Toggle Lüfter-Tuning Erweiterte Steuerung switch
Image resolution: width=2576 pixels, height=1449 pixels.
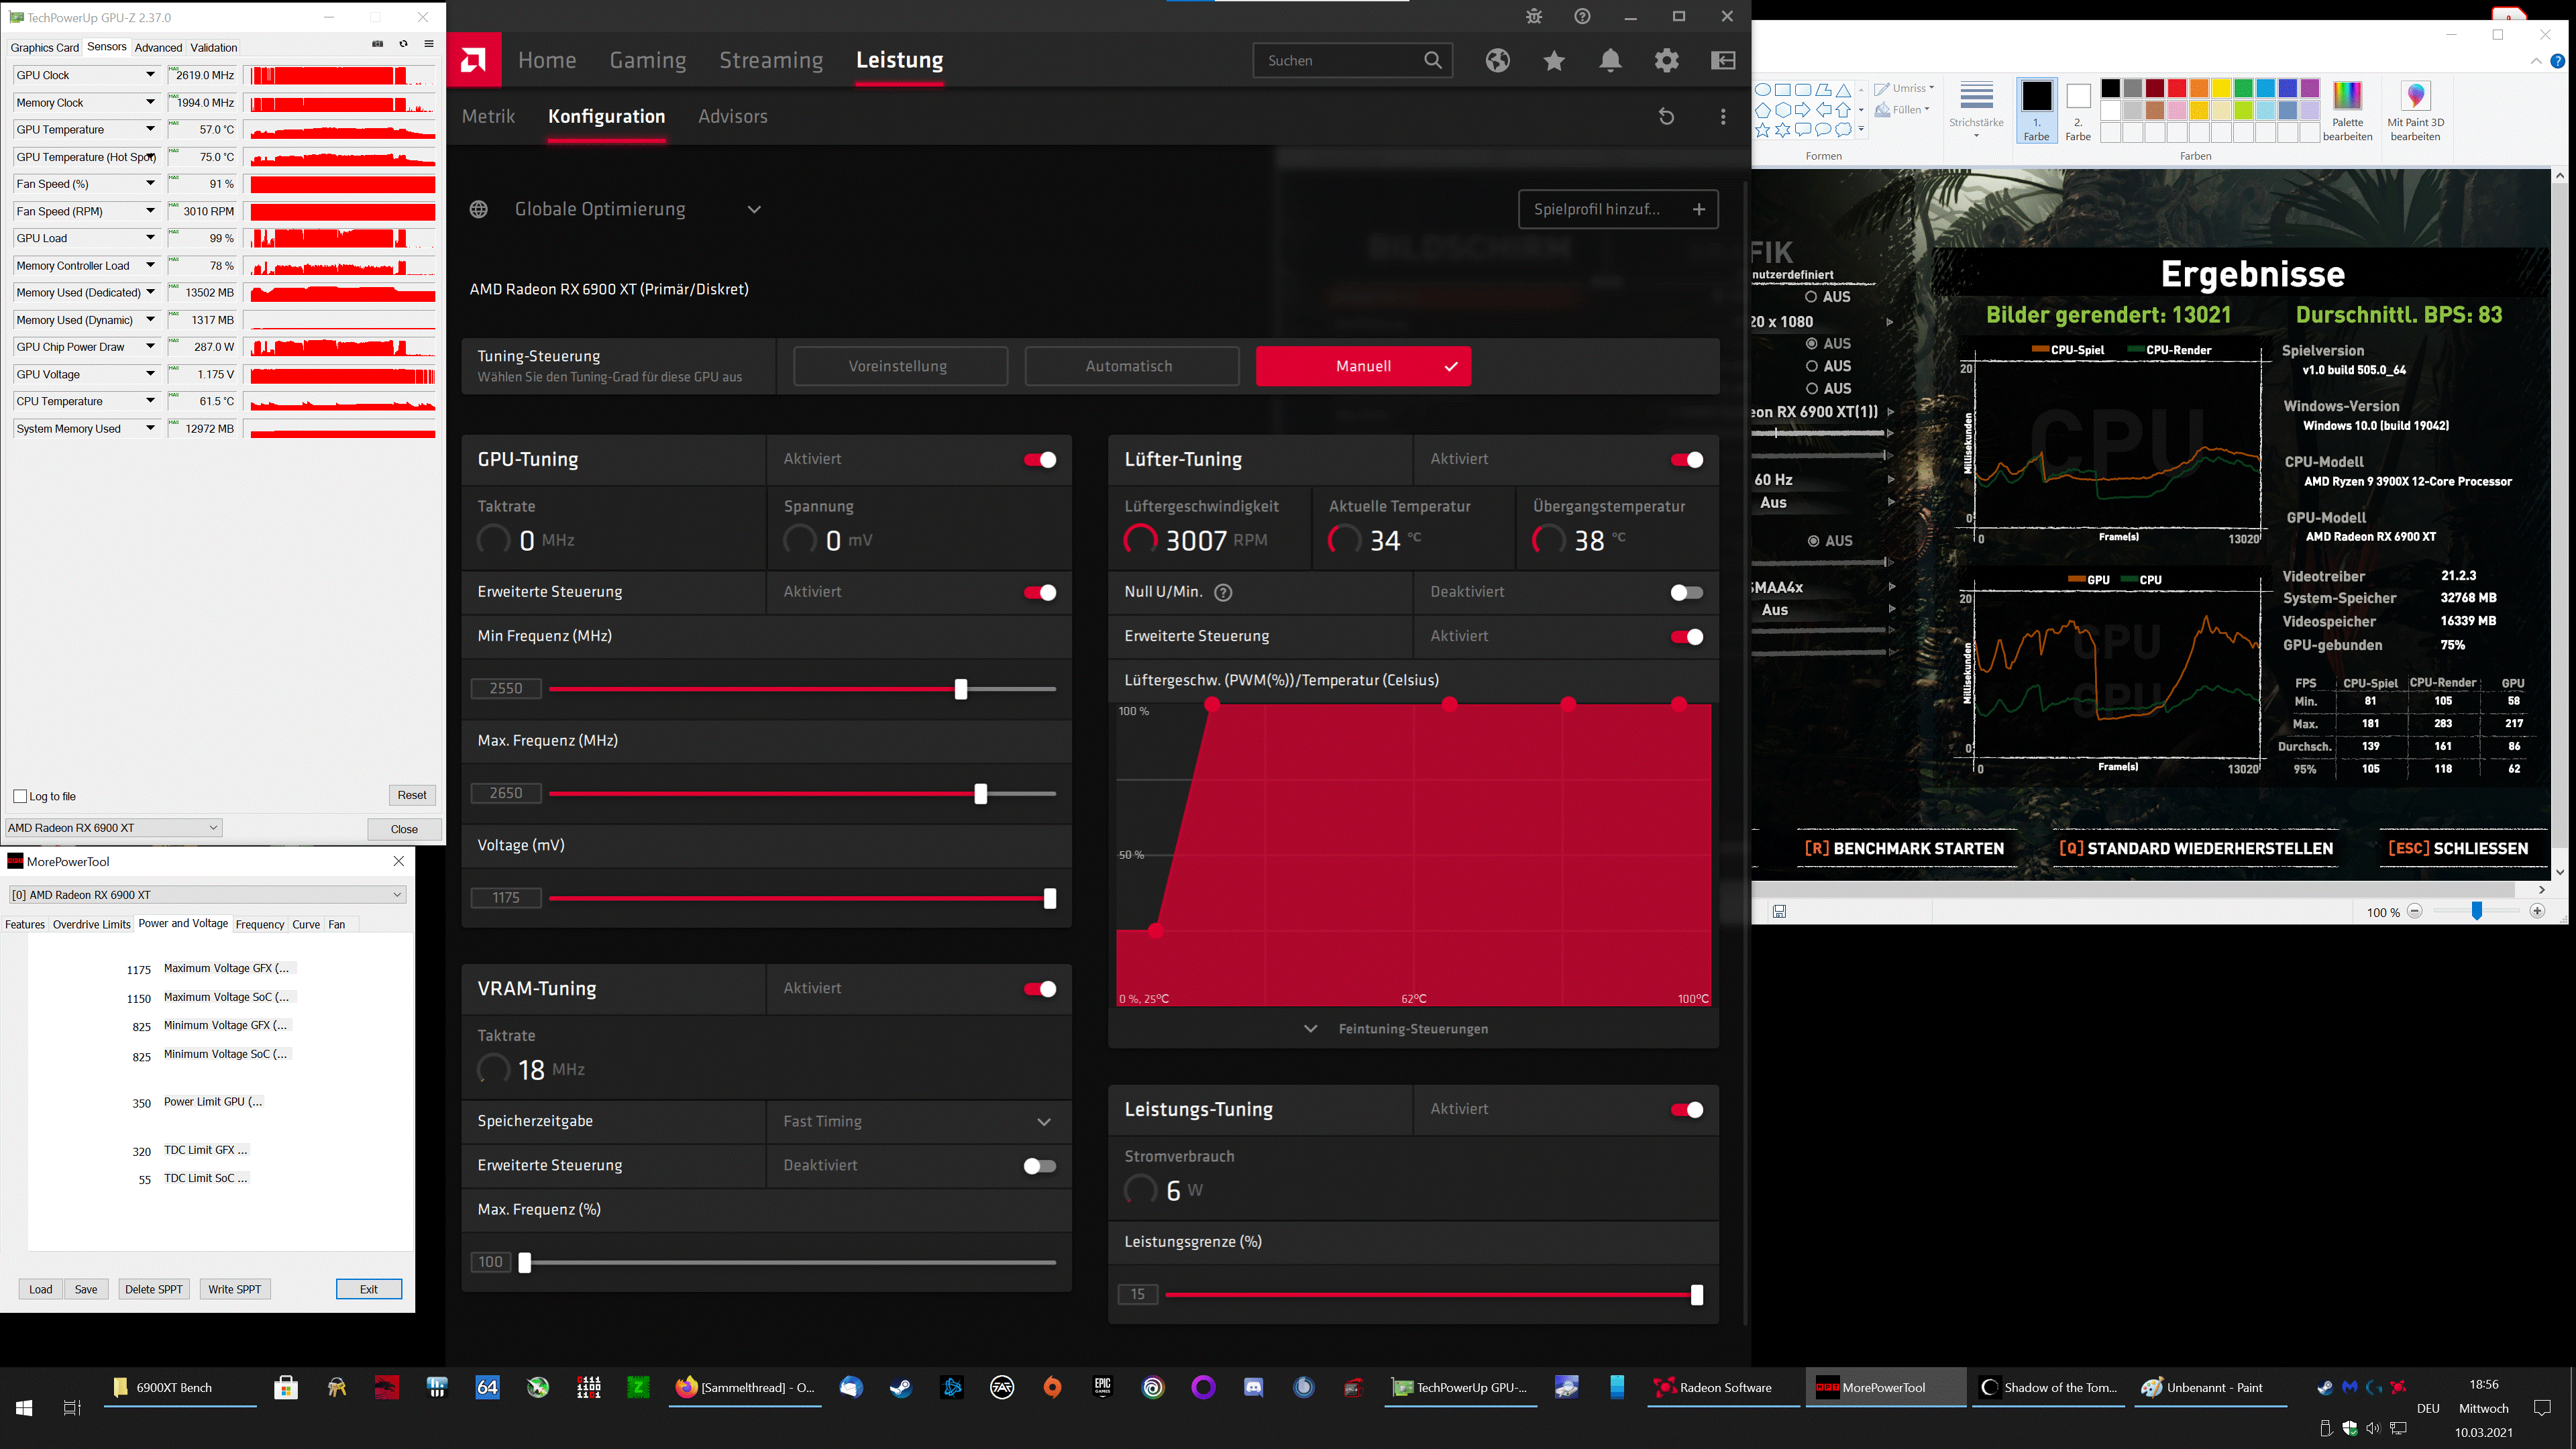pyautogui.click(x=1686, y=637)
